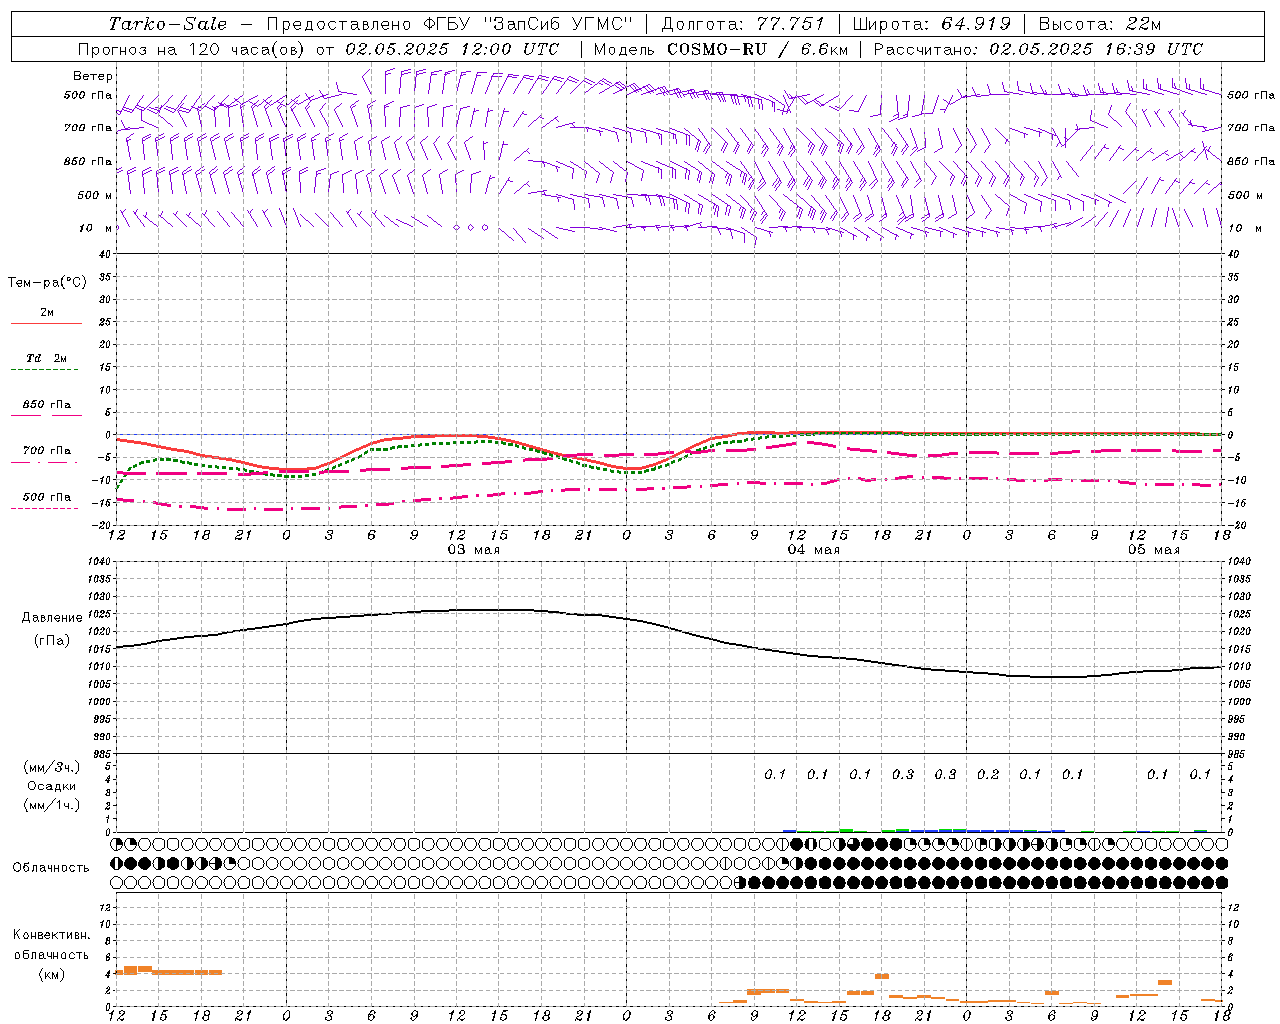
Task: Click the 500 гПа temperature legend entry
Action: click(46, 497)
